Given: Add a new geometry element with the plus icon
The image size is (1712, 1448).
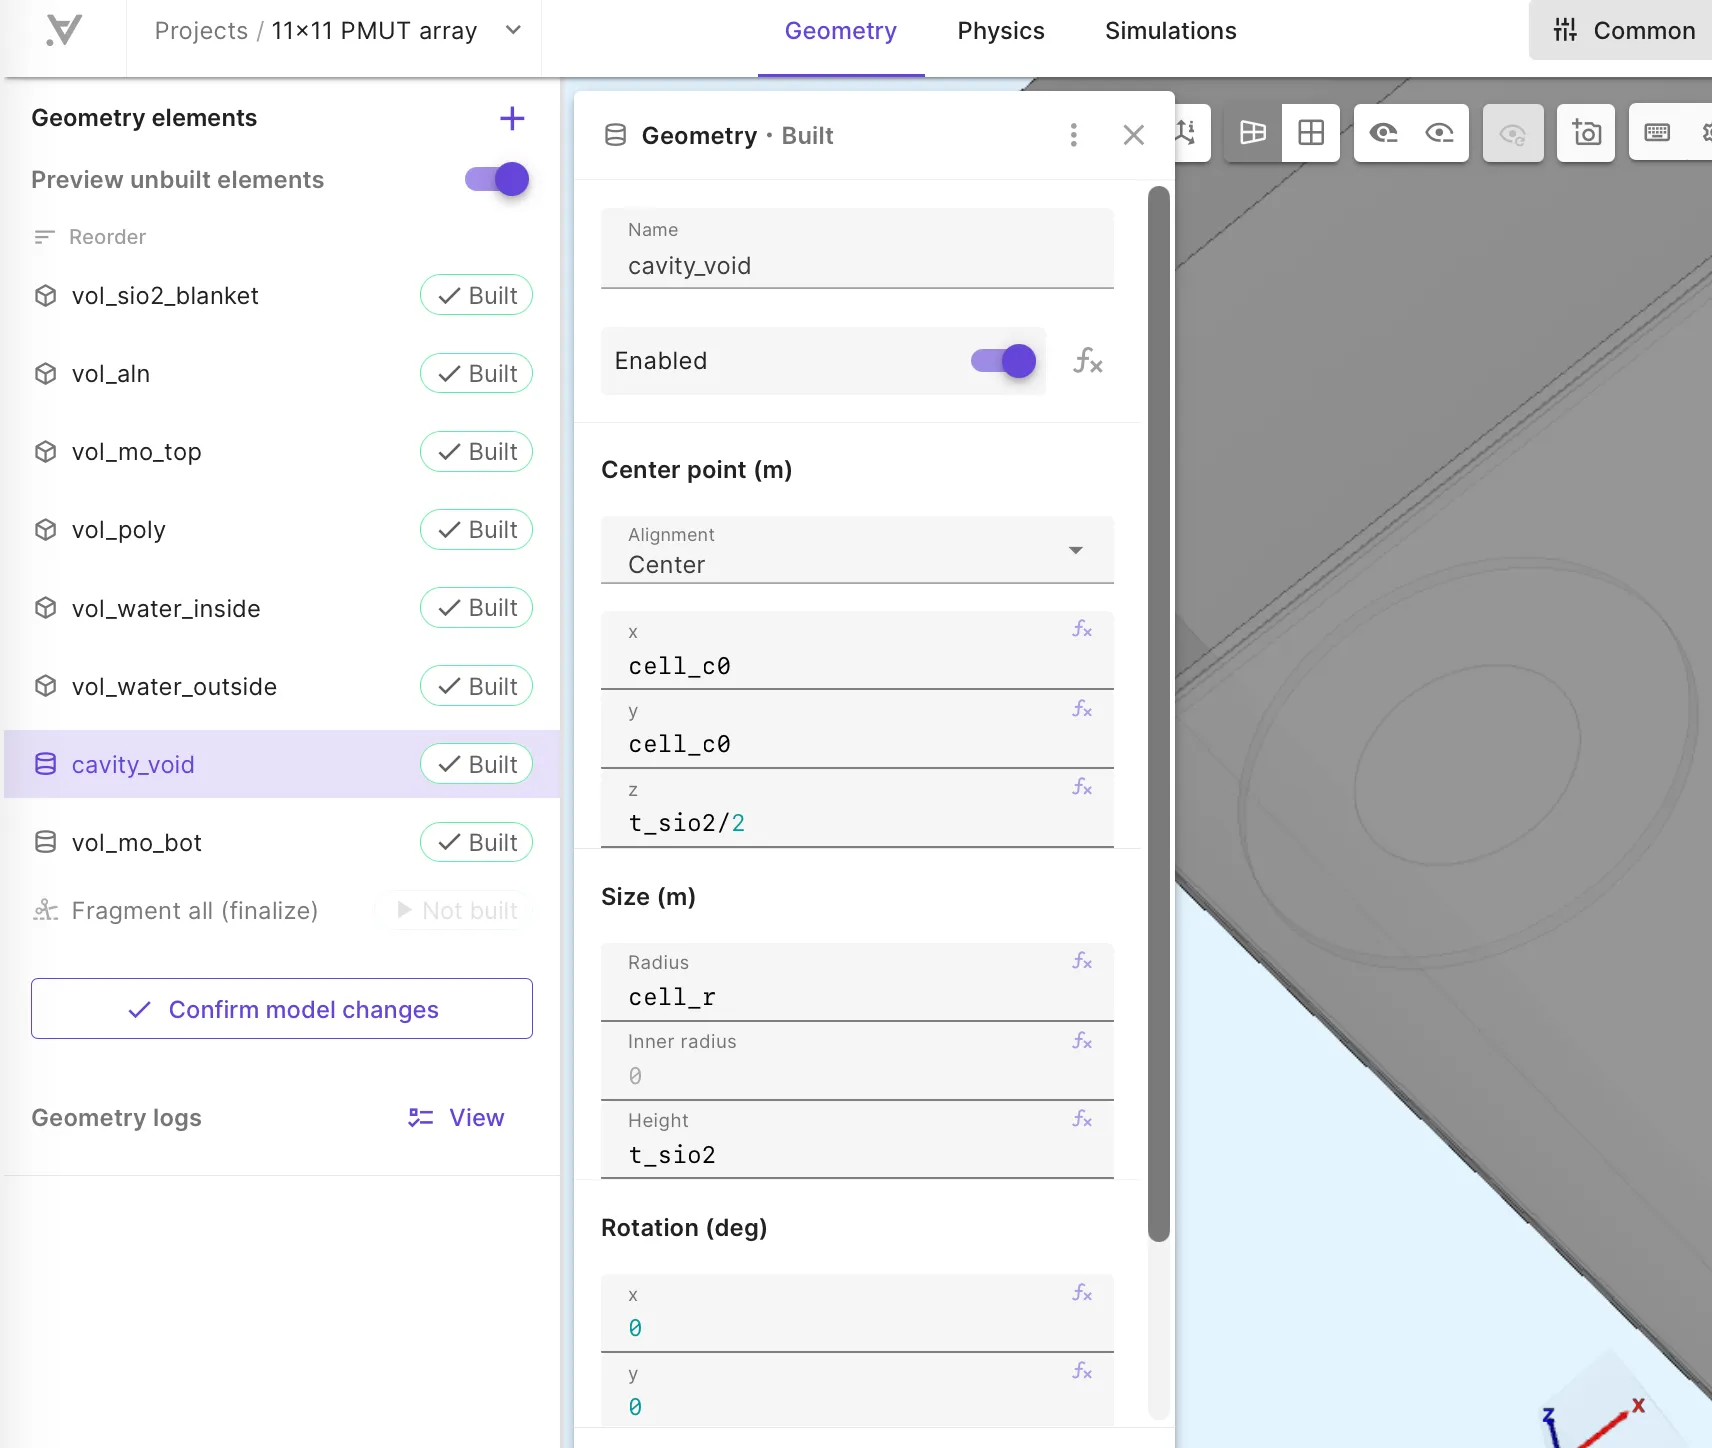Looking at the screenshot, I should coord(512,118).
